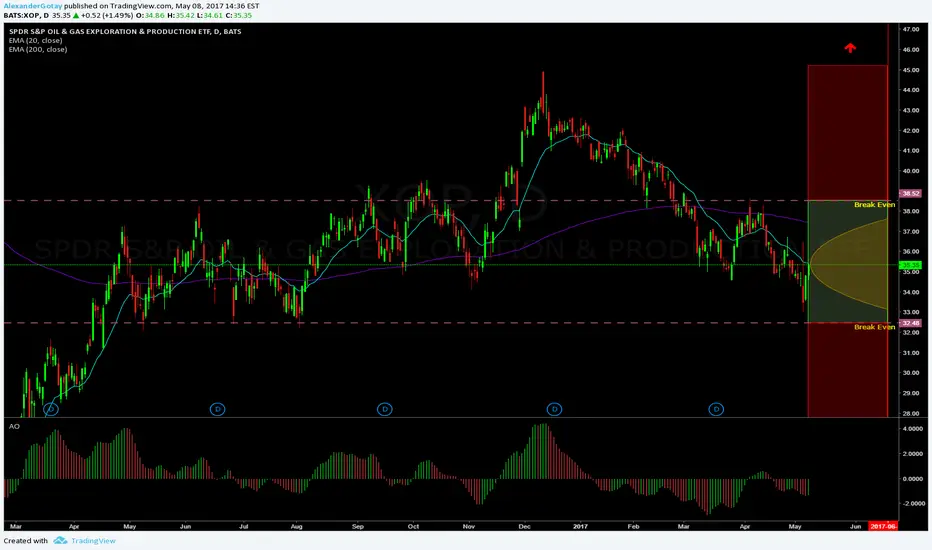The height and width of the screenshot is (550, 932).
Task: Click the '28.00' price axis value
Action: pyautogui.click(x=911, y=413)
